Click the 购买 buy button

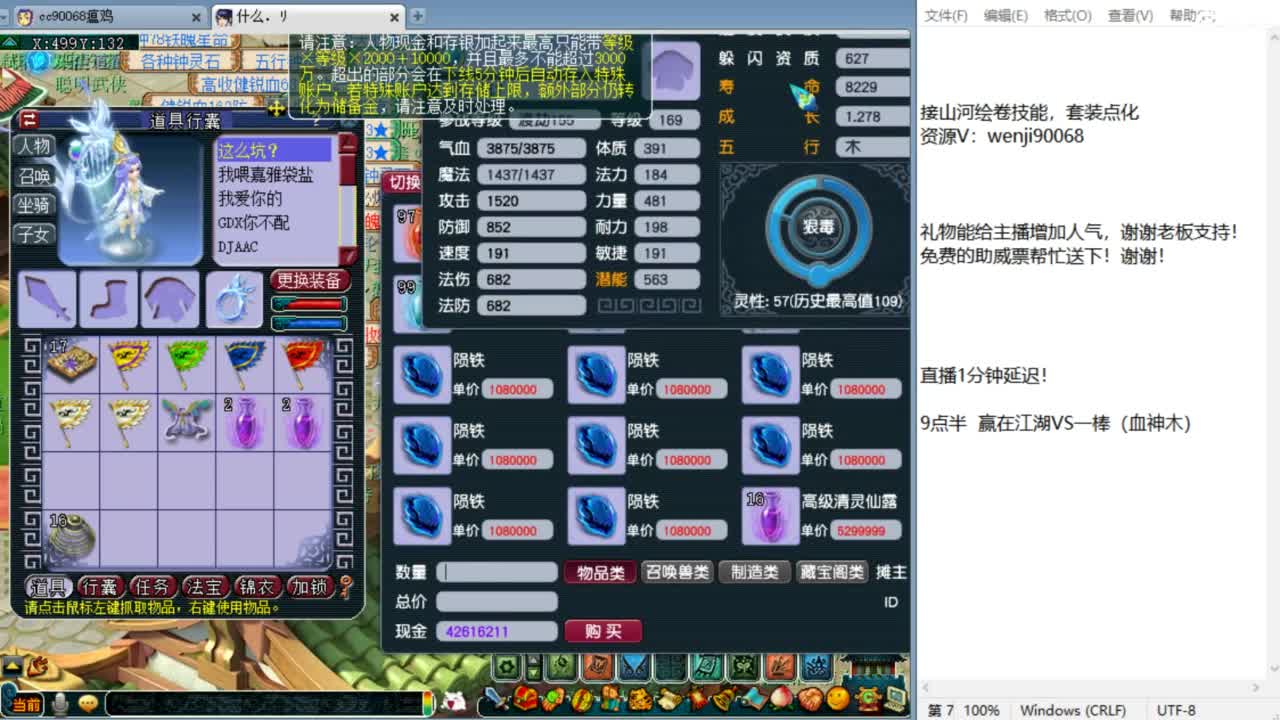click(x=603, y=631)
